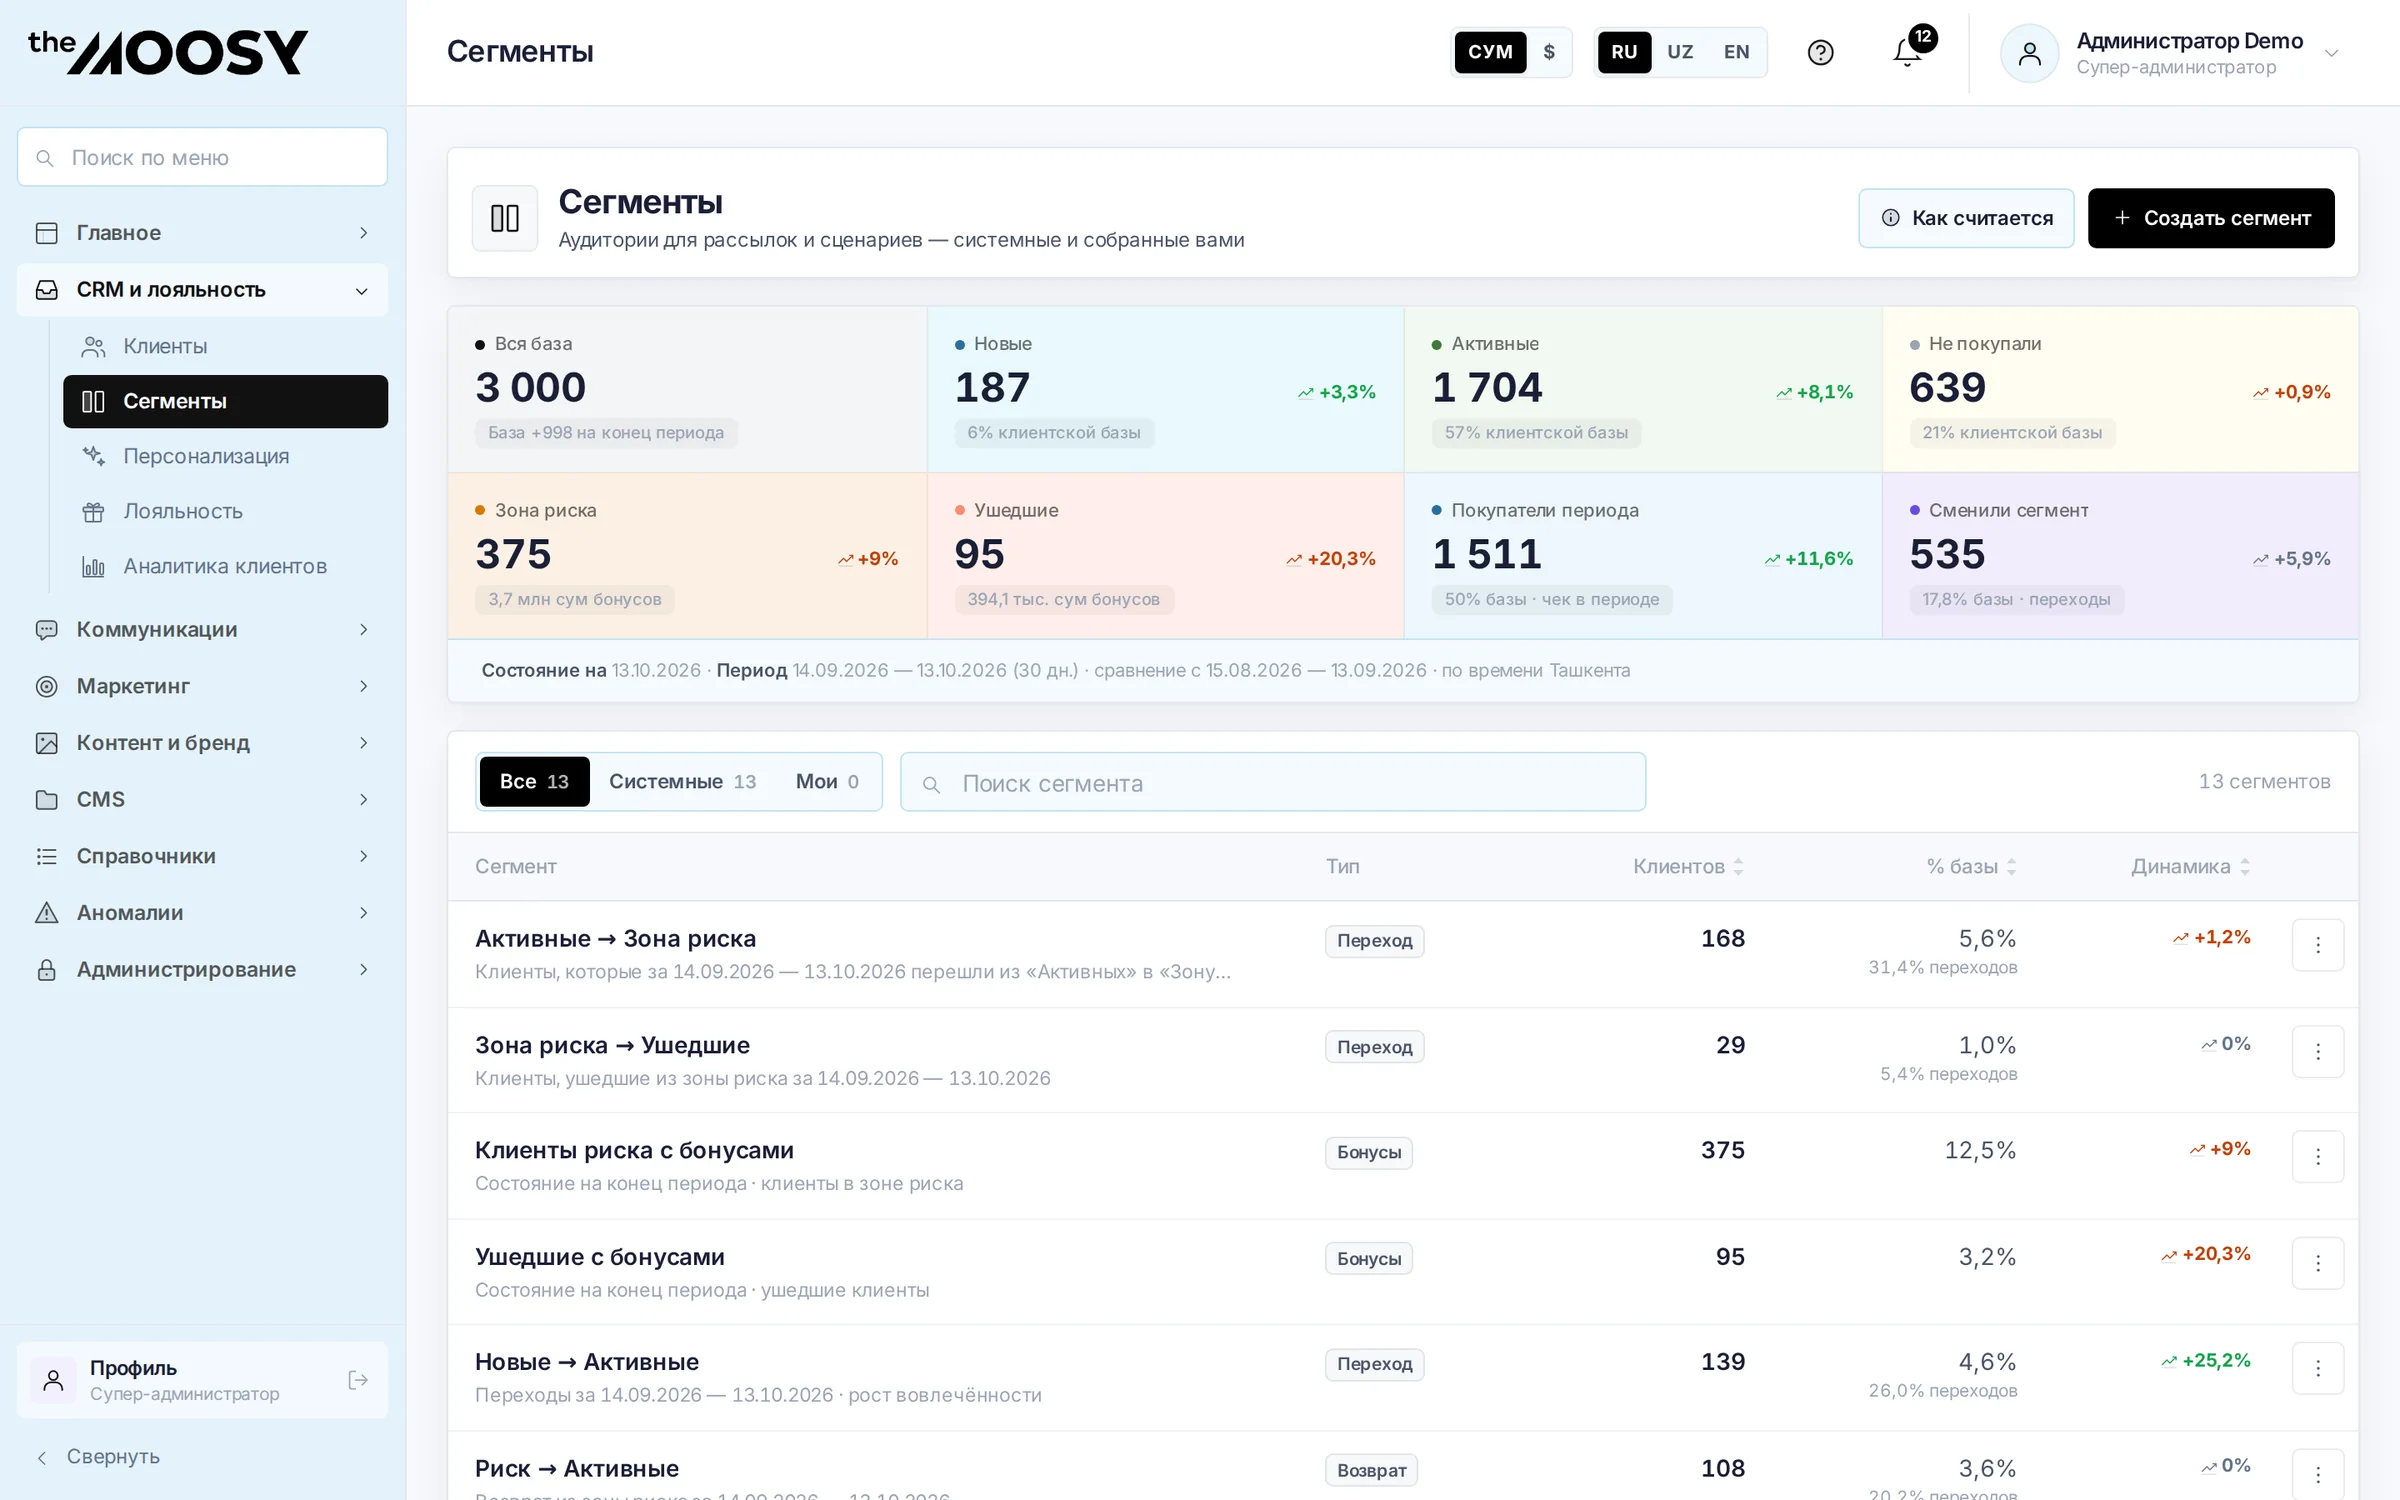The height and width of the screenshot is (1500, 2400).
Task: Click the magnifier icon in segment search
Action: (930, 785)
